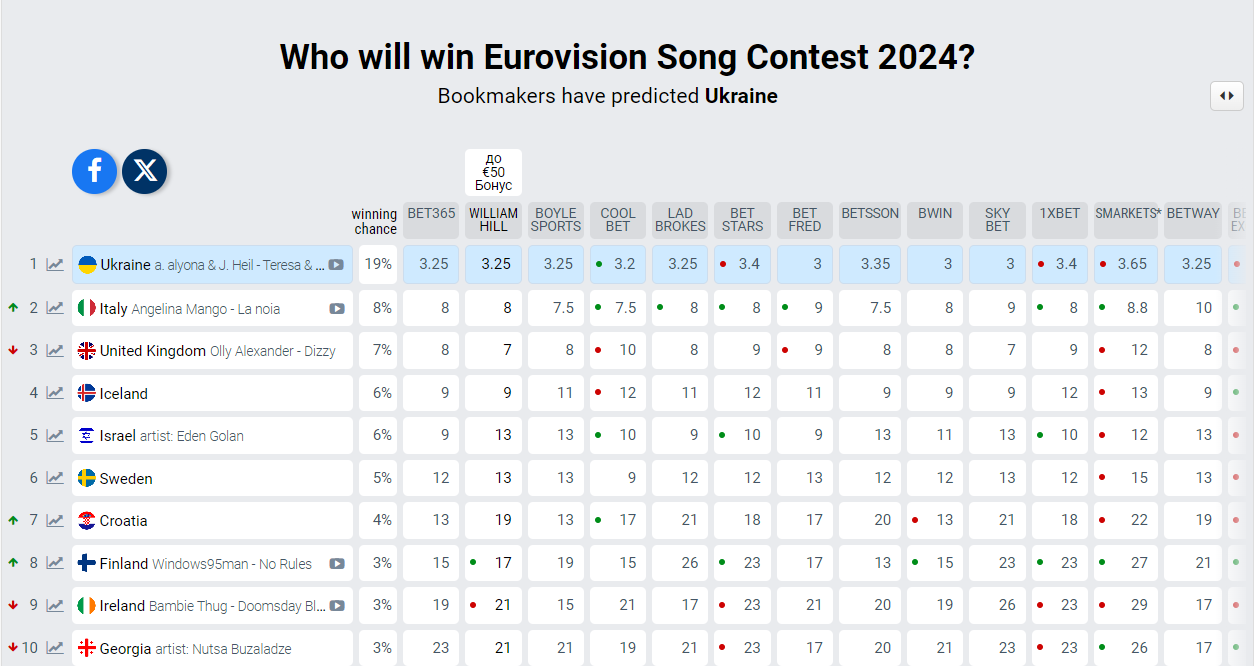Share odds on X (Twitter)
The image size is (1254, 666).
145,172
